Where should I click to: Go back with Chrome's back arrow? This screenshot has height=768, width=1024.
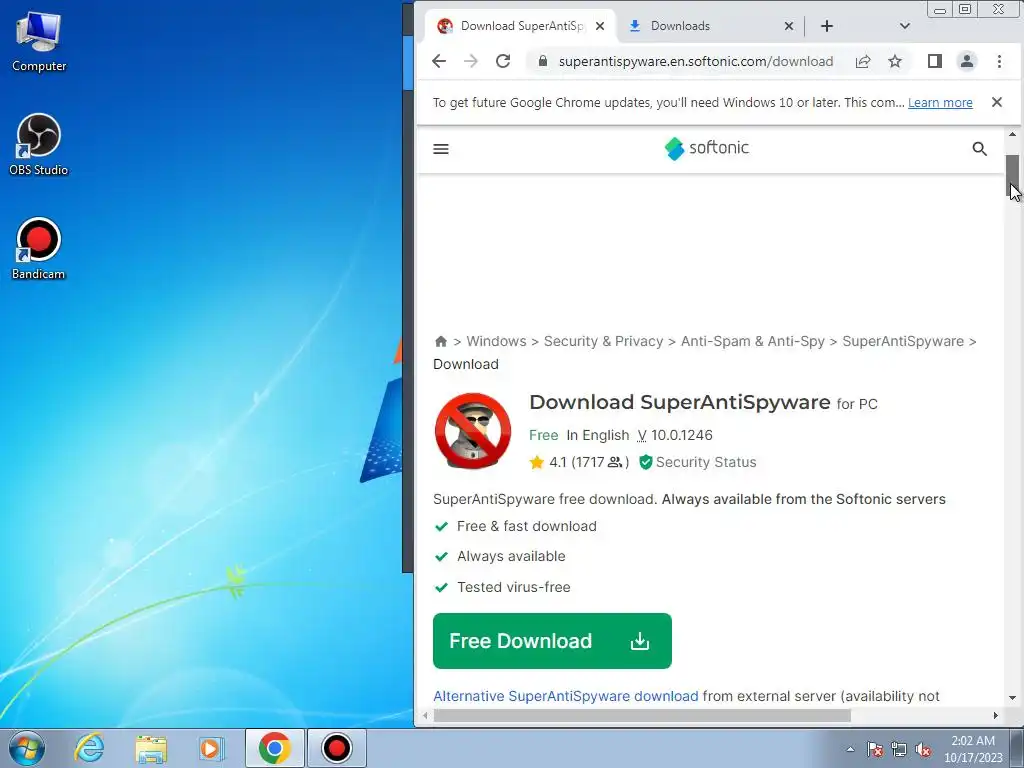point(439,61)
